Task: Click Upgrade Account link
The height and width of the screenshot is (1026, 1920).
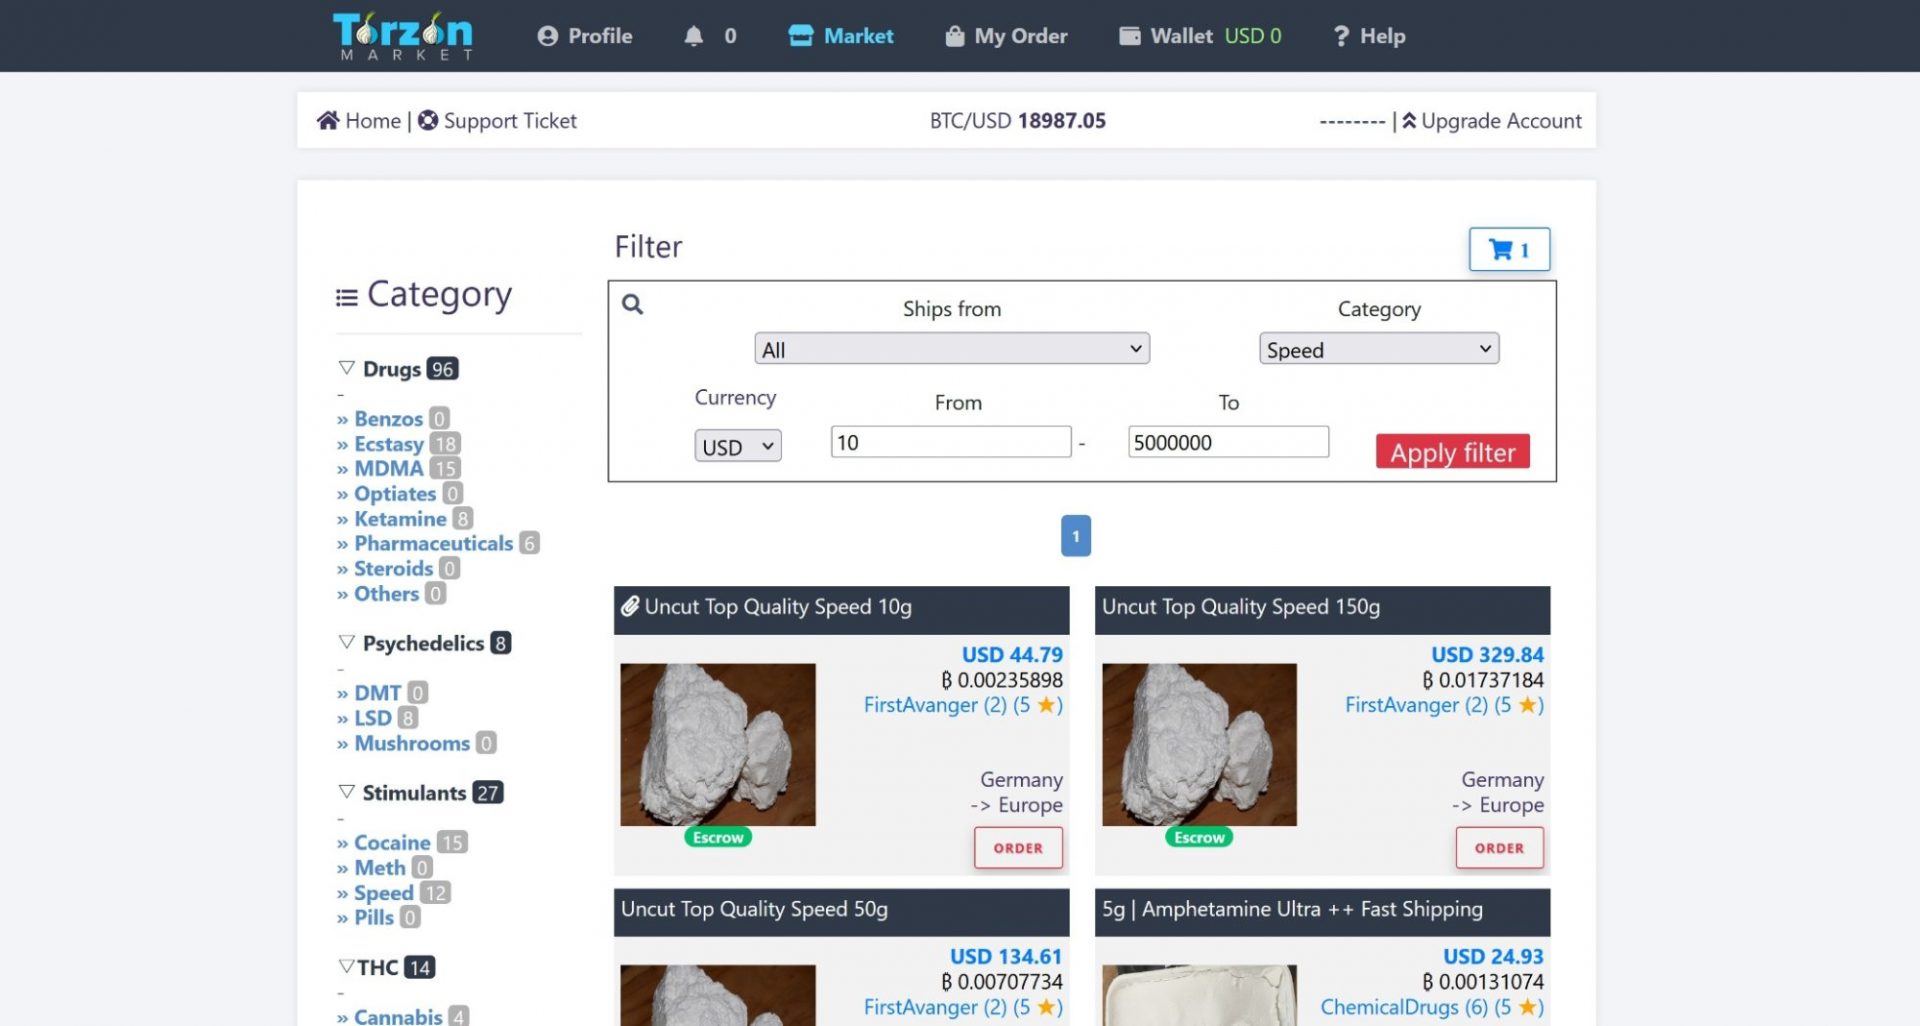Action: pyautogui.click(x=1491, y=121)
